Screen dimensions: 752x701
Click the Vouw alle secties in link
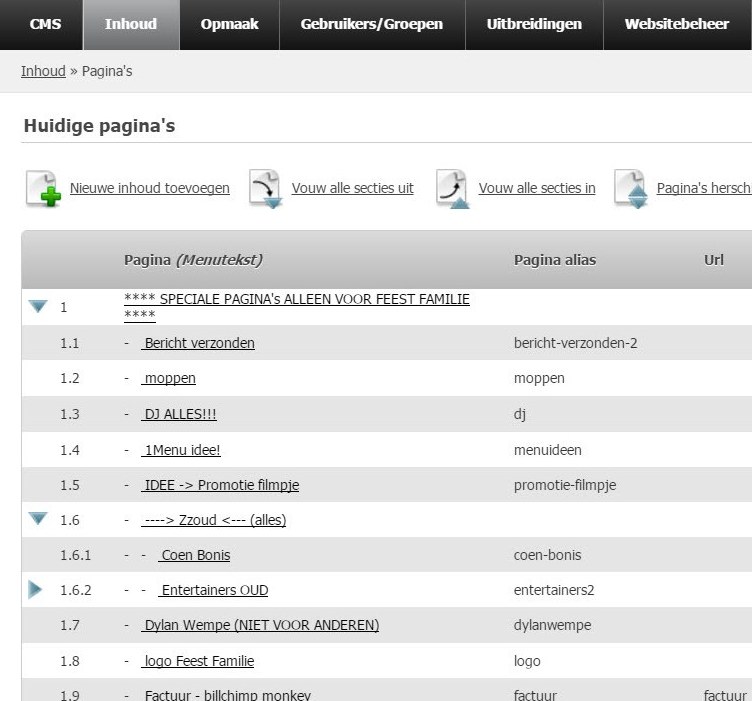pyautogui.click(x=537, y=188)
